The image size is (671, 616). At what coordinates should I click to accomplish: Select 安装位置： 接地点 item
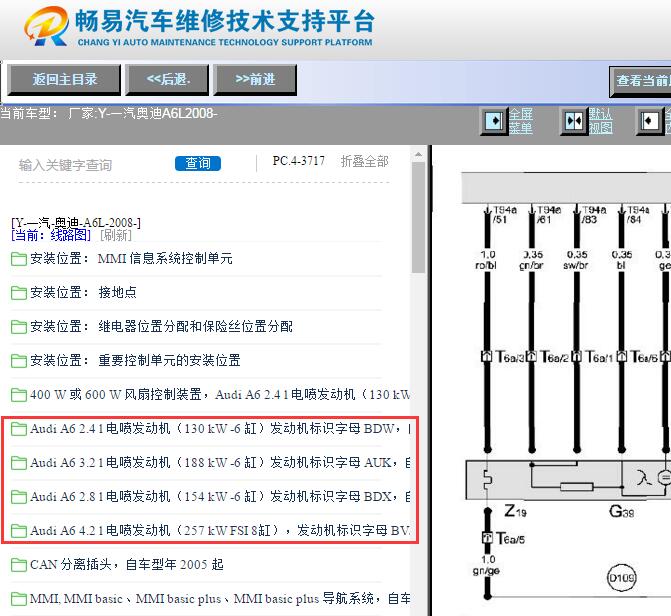83,292
